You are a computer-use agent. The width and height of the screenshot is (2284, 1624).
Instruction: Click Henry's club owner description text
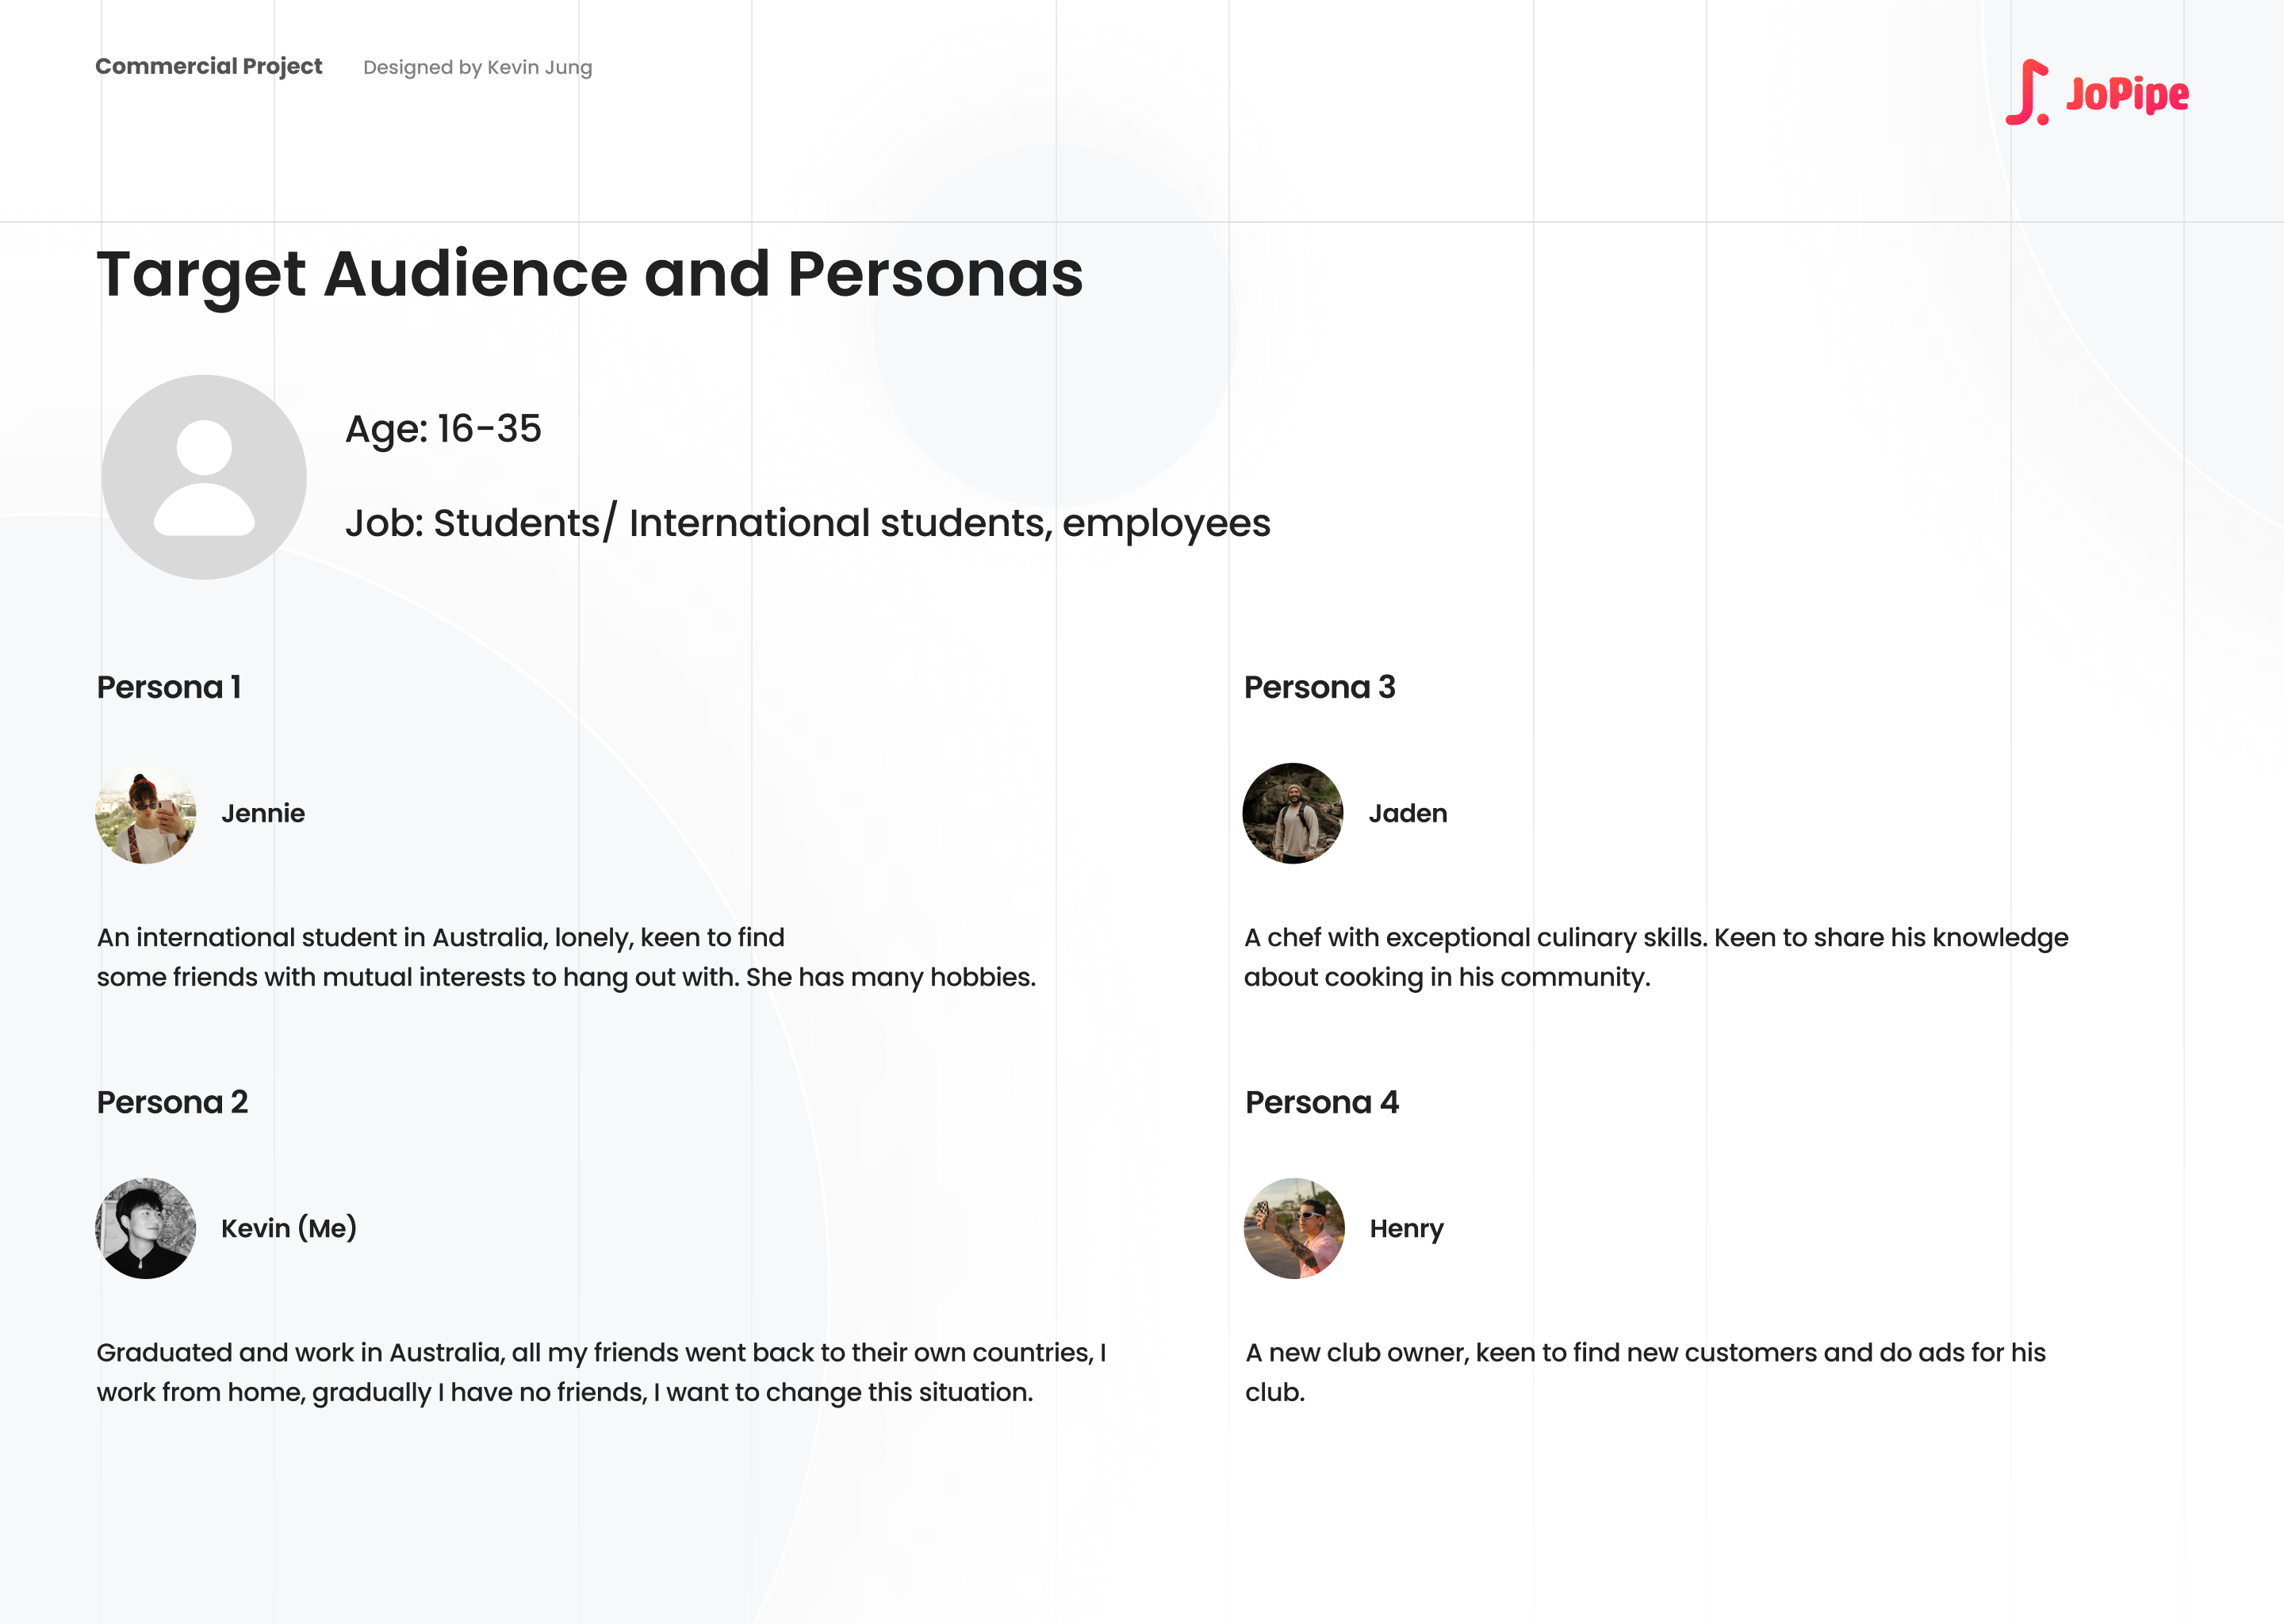1645,1372
